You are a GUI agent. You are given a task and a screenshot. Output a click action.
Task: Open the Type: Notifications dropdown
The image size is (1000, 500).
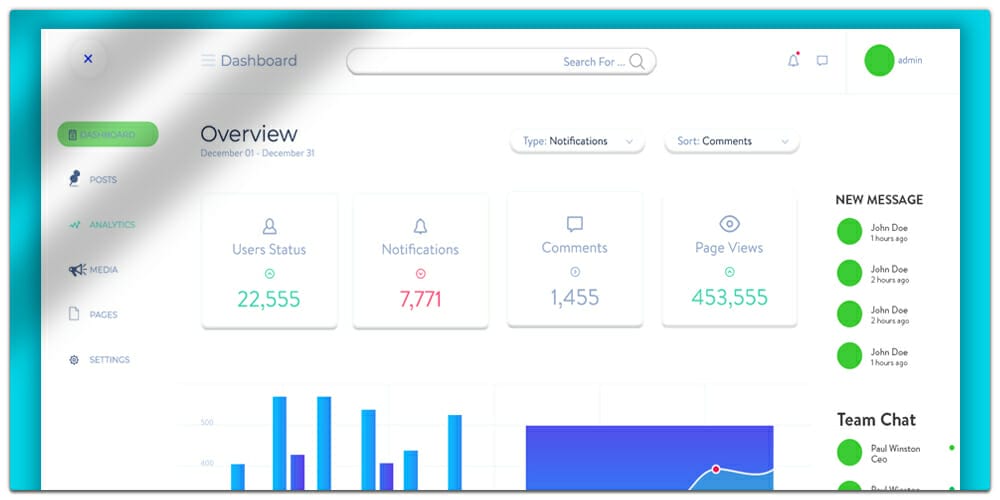pyautogui.click(x=577, y=141)
